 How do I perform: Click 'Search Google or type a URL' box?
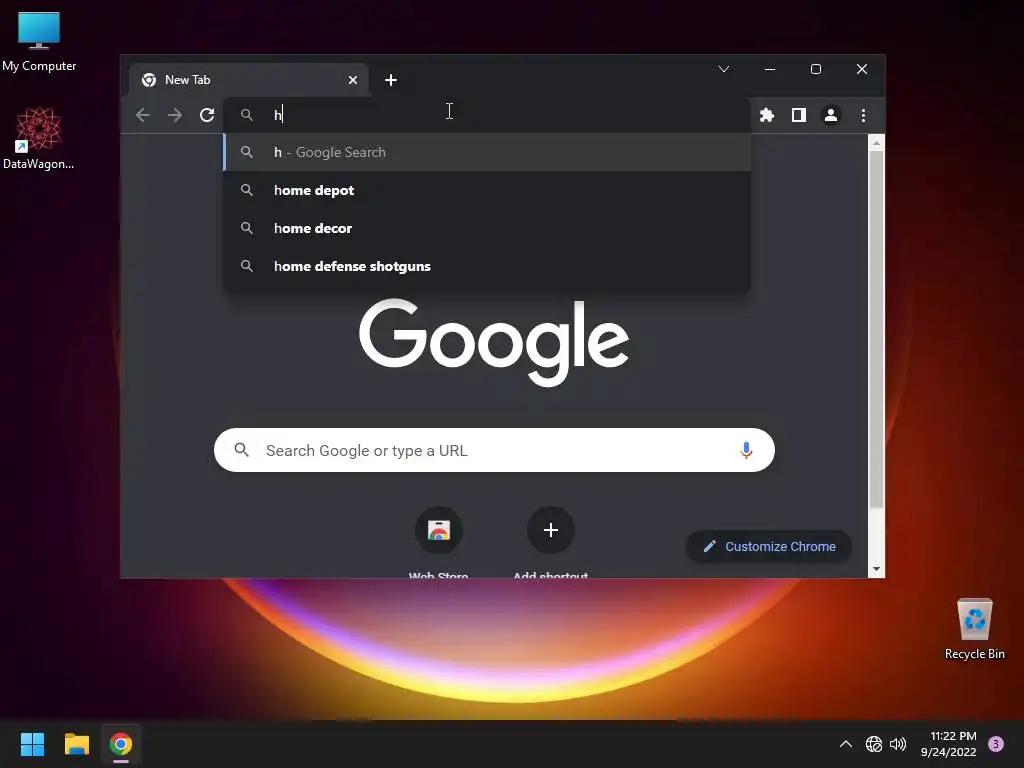click(x=494, y=450)
